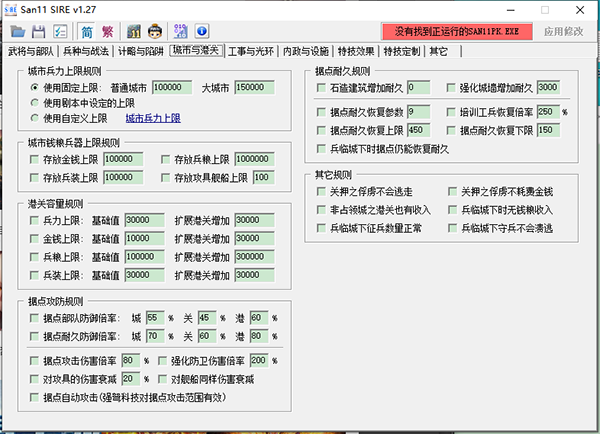Enable 兵临城下时无钱粮收入 checkbox

click(x=453, y=210)
